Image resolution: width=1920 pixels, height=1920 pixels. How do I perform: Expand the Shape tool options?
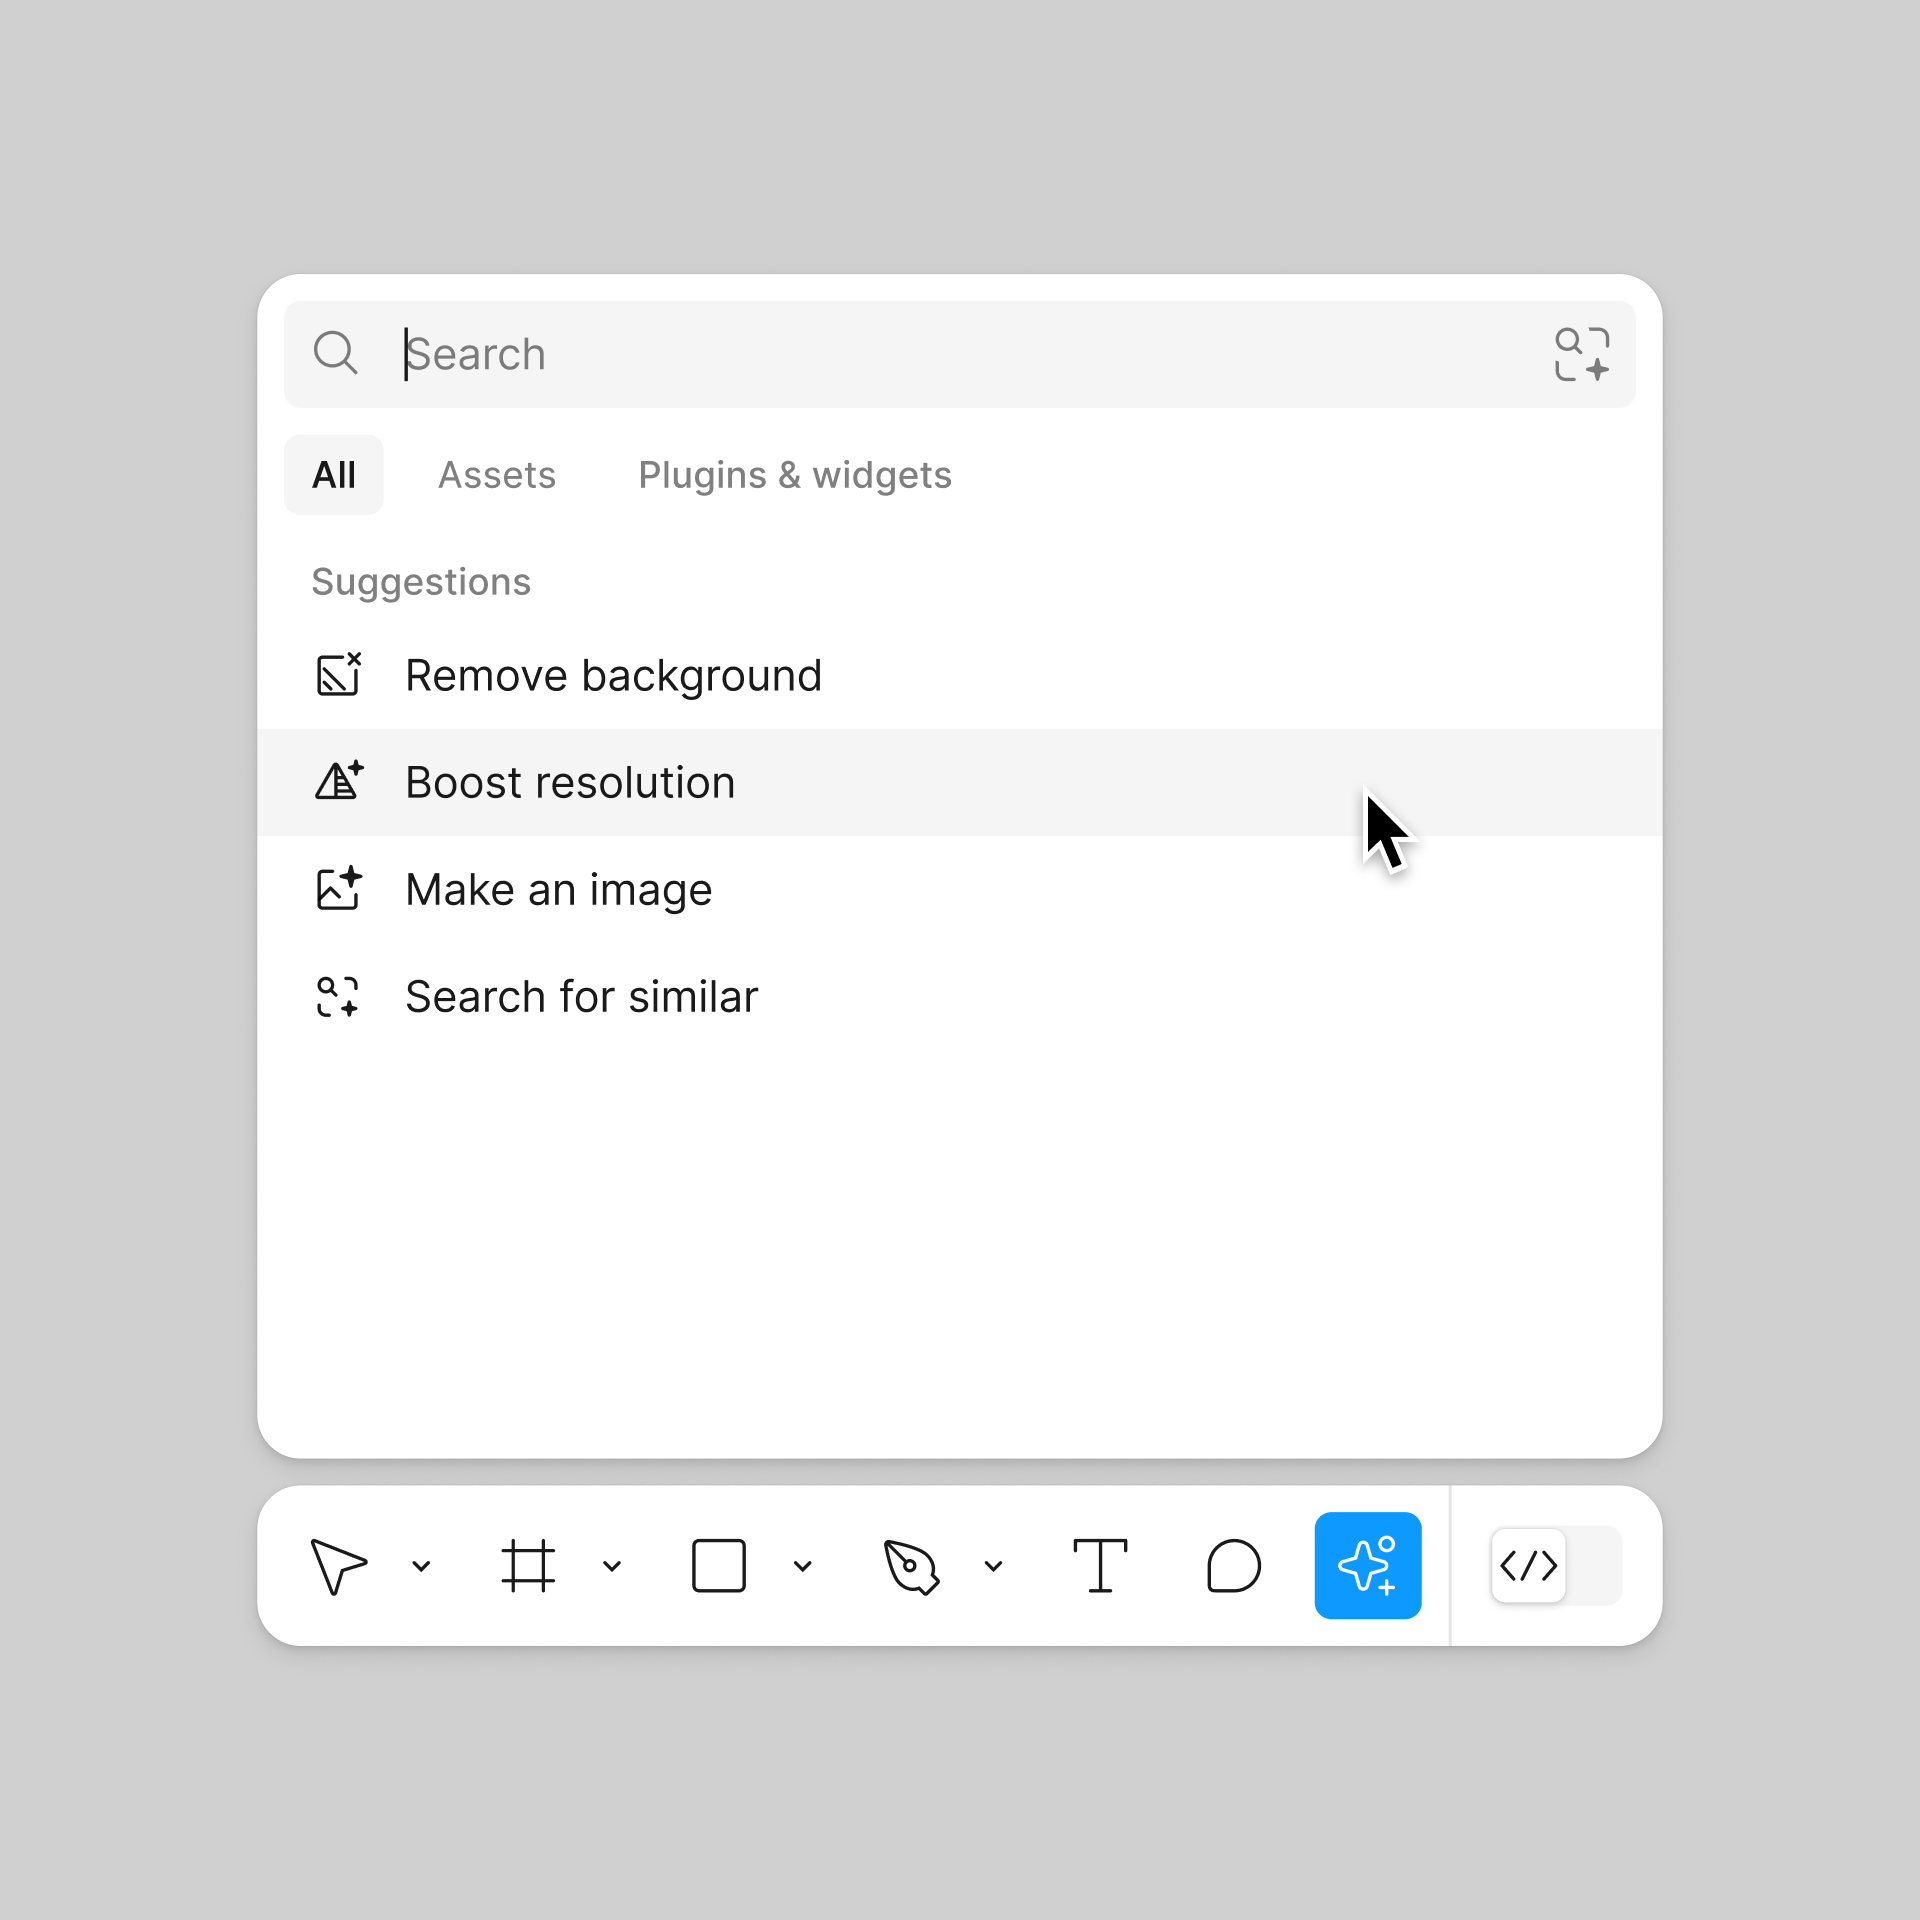tap(804, 1565)
